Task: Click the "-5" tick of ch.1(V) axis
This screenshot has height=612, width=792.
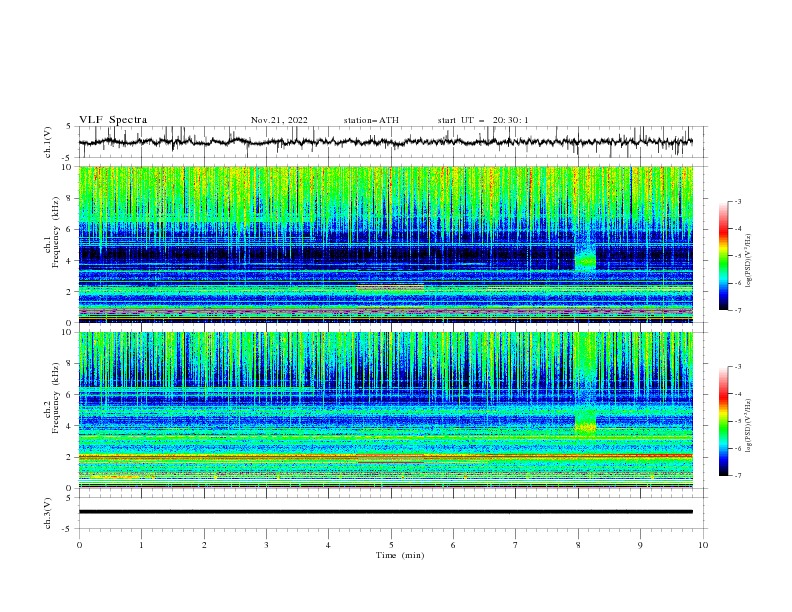Action: [x=68, y=158]
